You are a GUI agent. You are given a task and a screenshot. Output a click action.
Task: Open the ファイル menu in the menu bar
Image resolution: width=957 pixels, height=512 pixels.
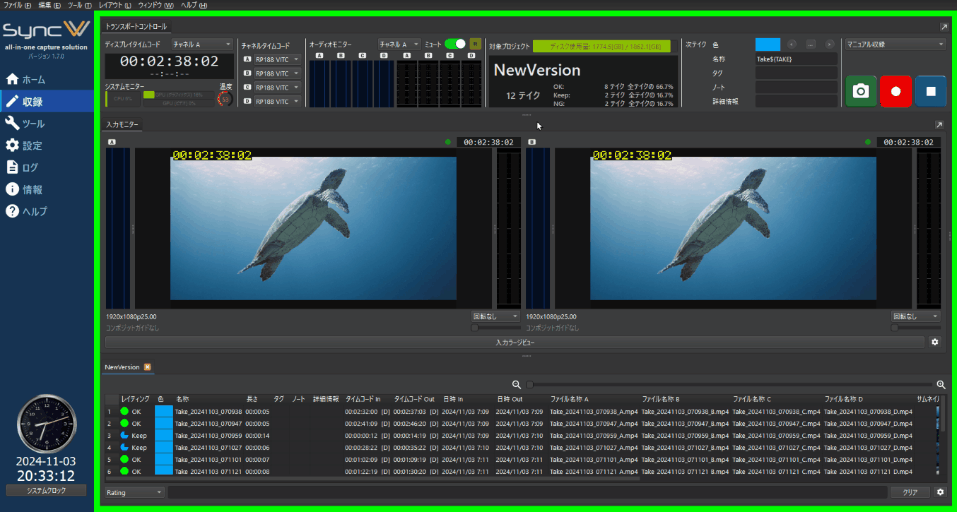[14, 5]
